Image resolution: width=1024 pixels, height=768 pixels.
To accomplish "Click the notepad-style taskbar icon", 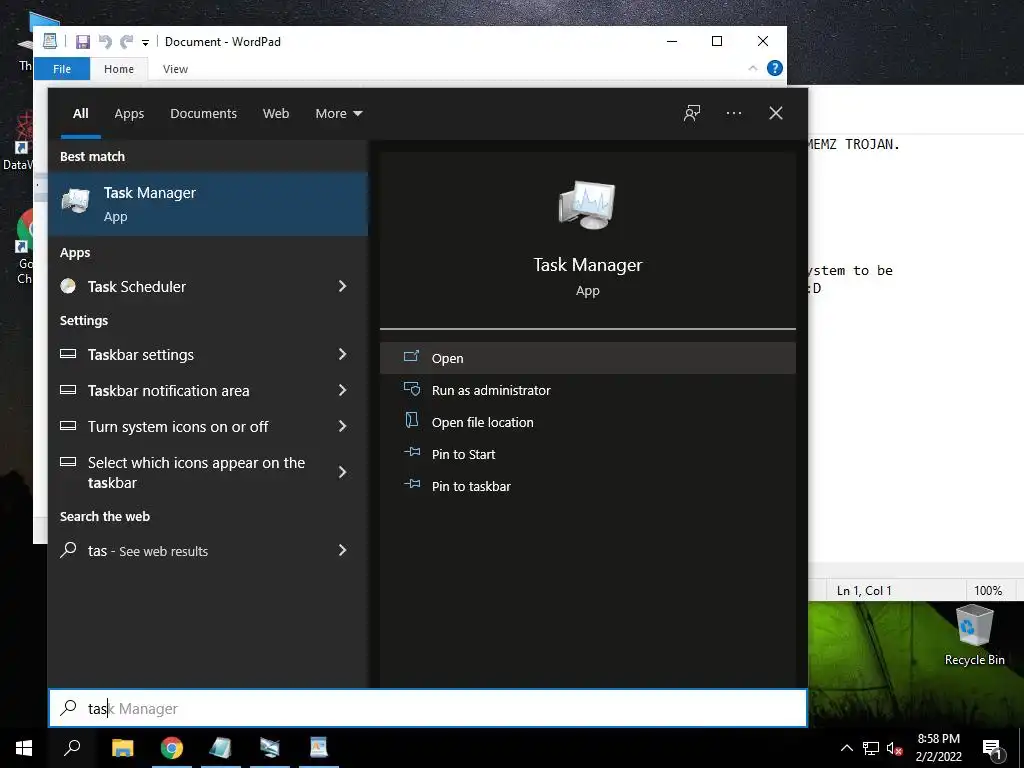I will (x=221, y=748).
